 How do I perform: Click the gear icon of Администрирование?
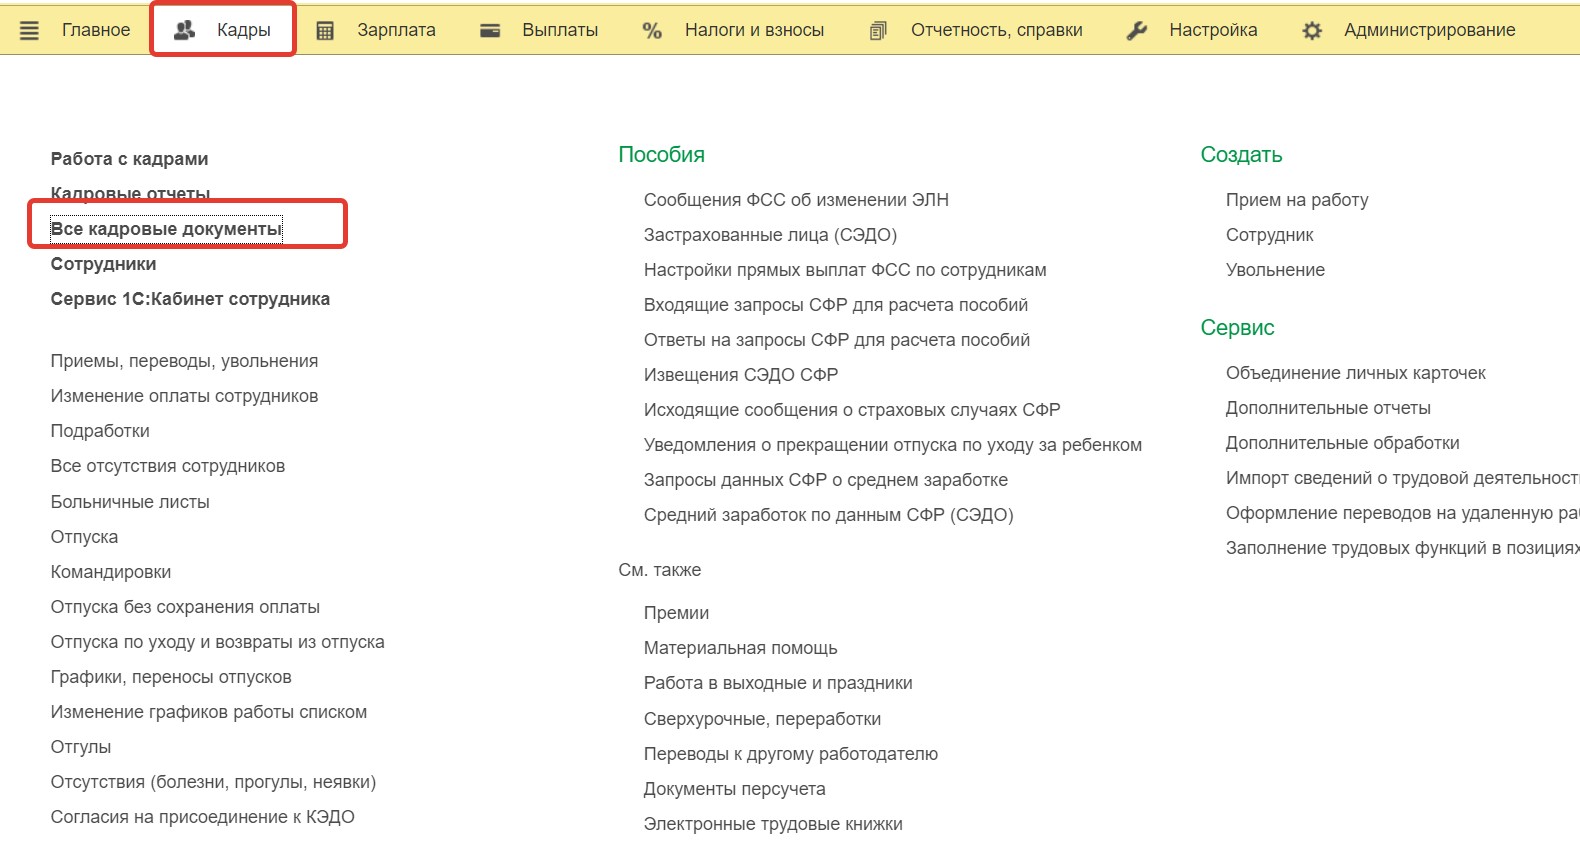click(1312, 31)
